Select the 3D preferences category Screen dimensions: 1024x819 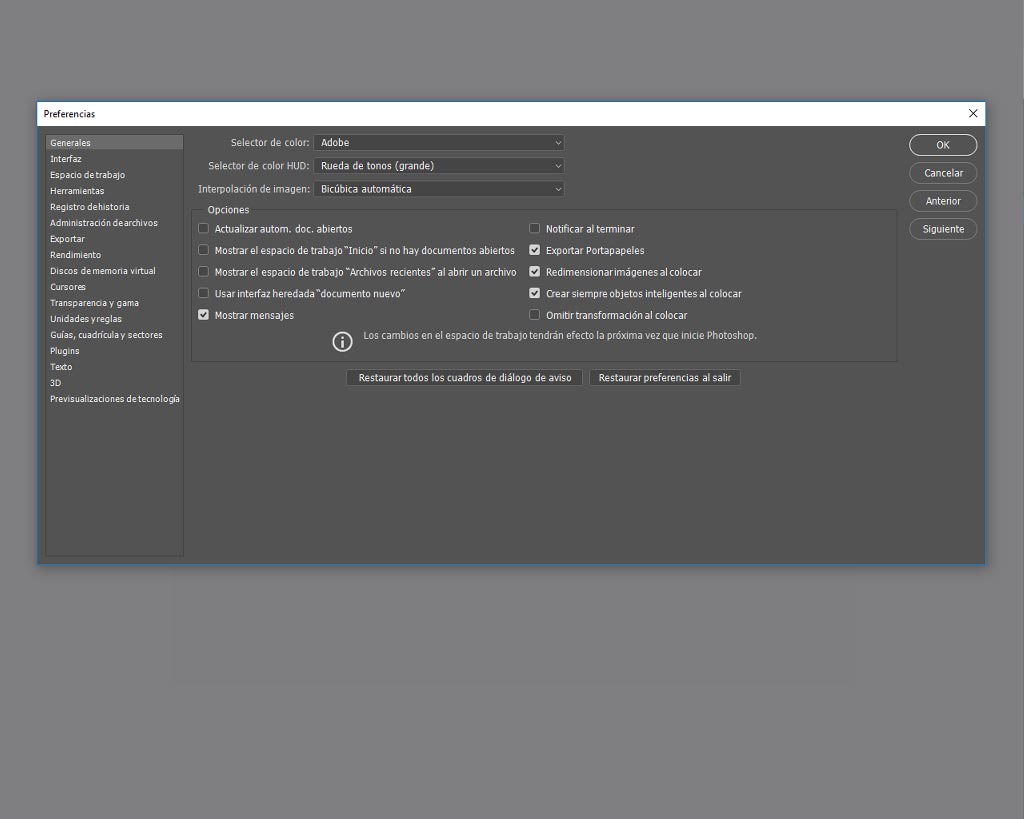pyautogui.click(x=114, y=383)
